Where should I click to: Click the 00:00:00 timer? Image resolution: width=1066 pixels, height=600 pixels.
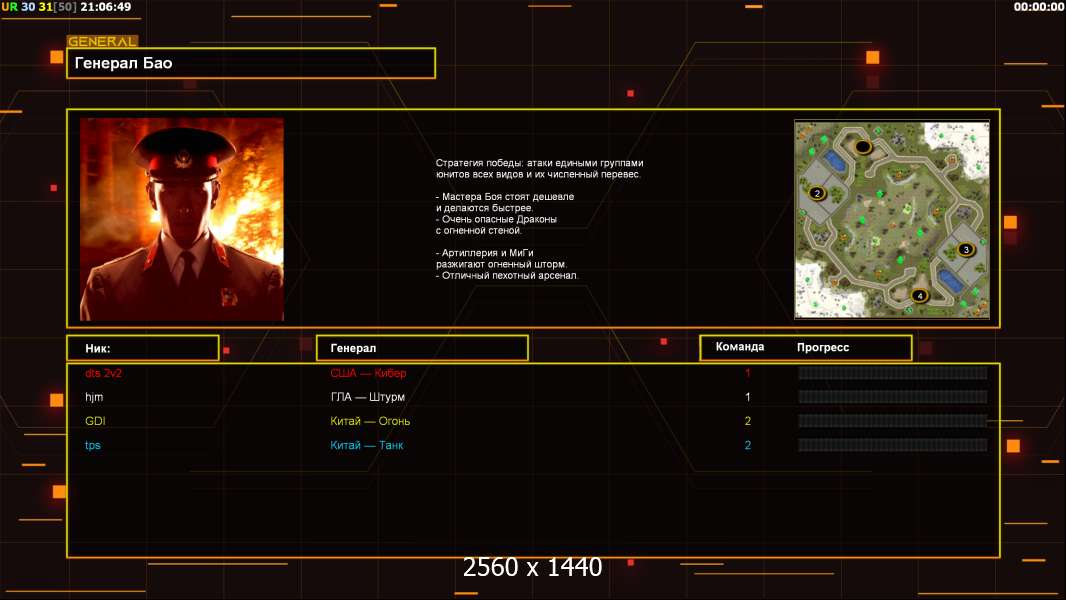tap(1038, 7)
